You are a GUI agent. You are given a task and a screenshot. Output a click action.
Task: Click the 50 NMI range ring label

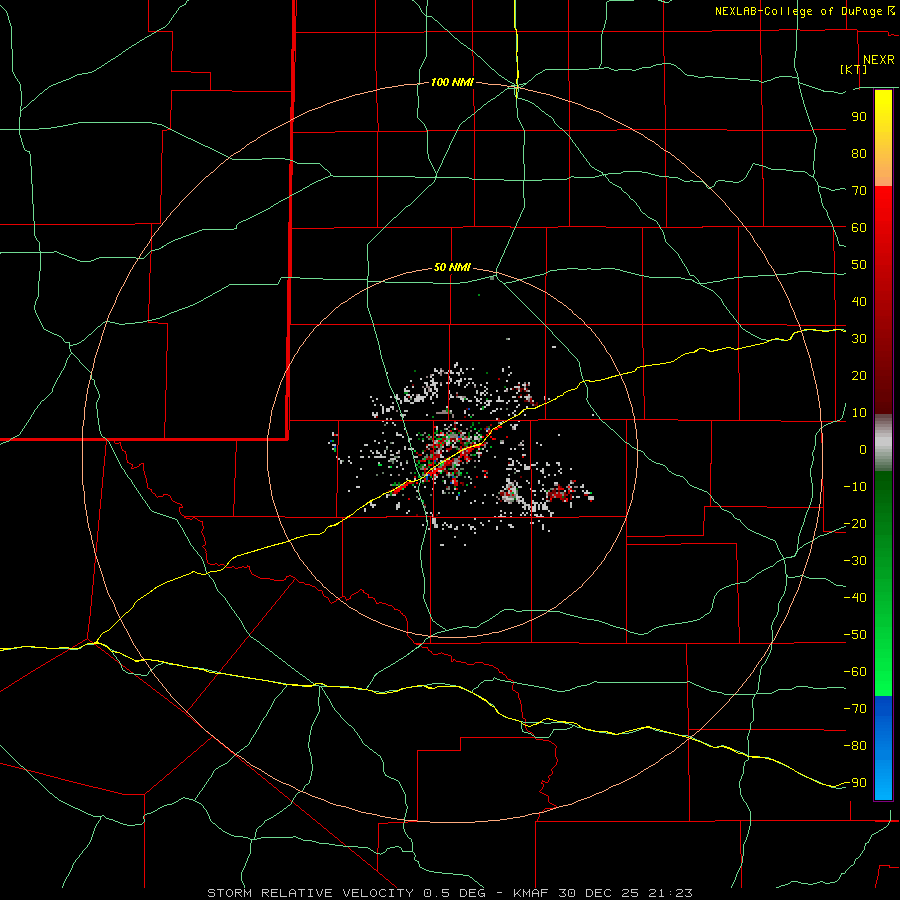tap(452, 267)
